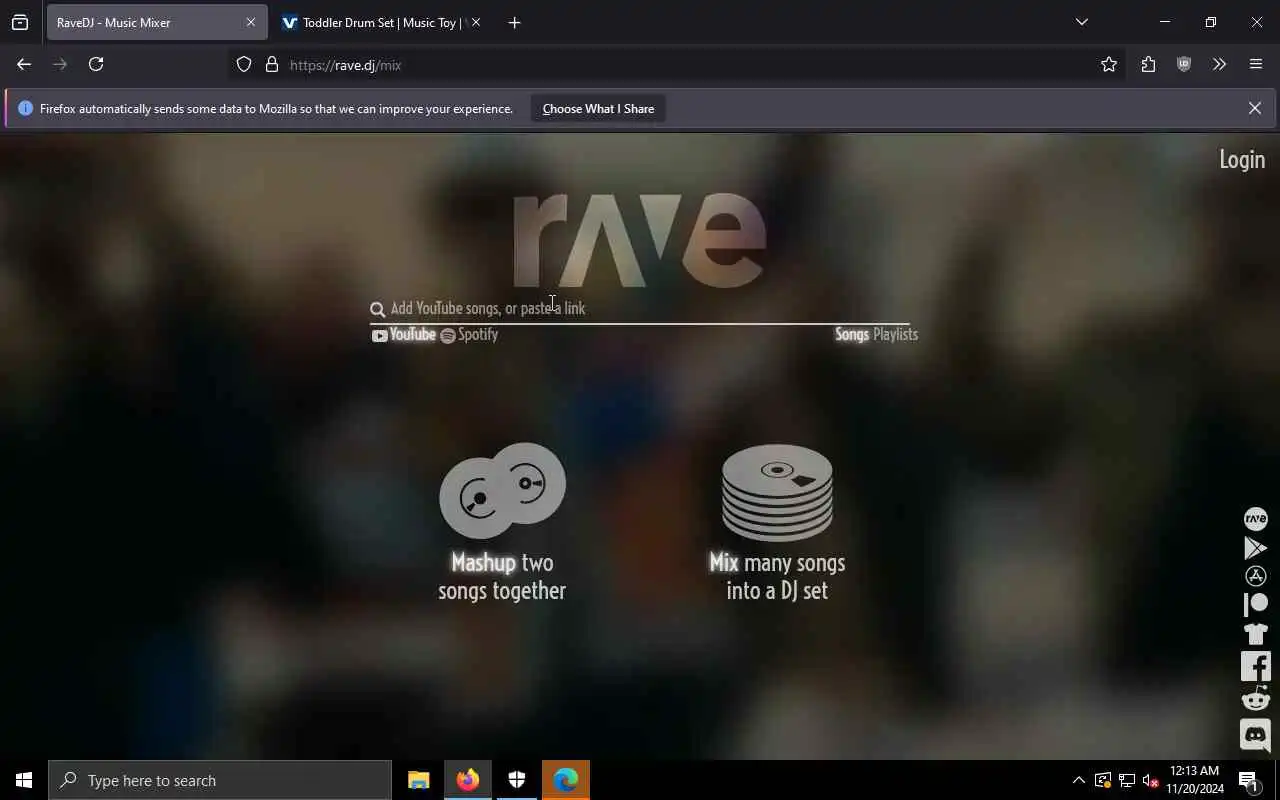The image size is (1280, 800).
Task: Click the Rave logo
Action: click(640, 240)
